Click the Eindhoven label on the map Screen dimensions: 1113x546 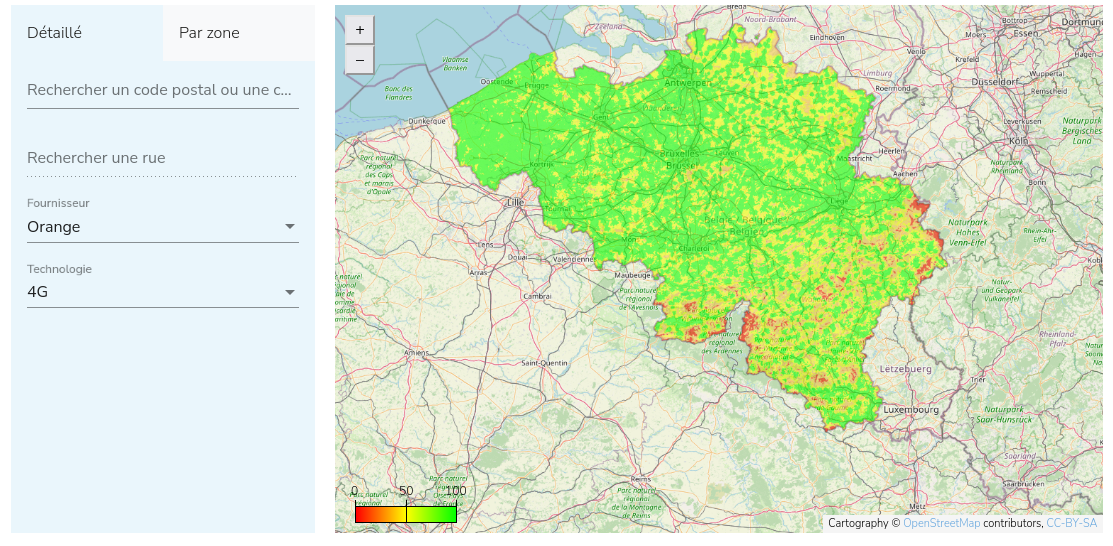(827, 37)
